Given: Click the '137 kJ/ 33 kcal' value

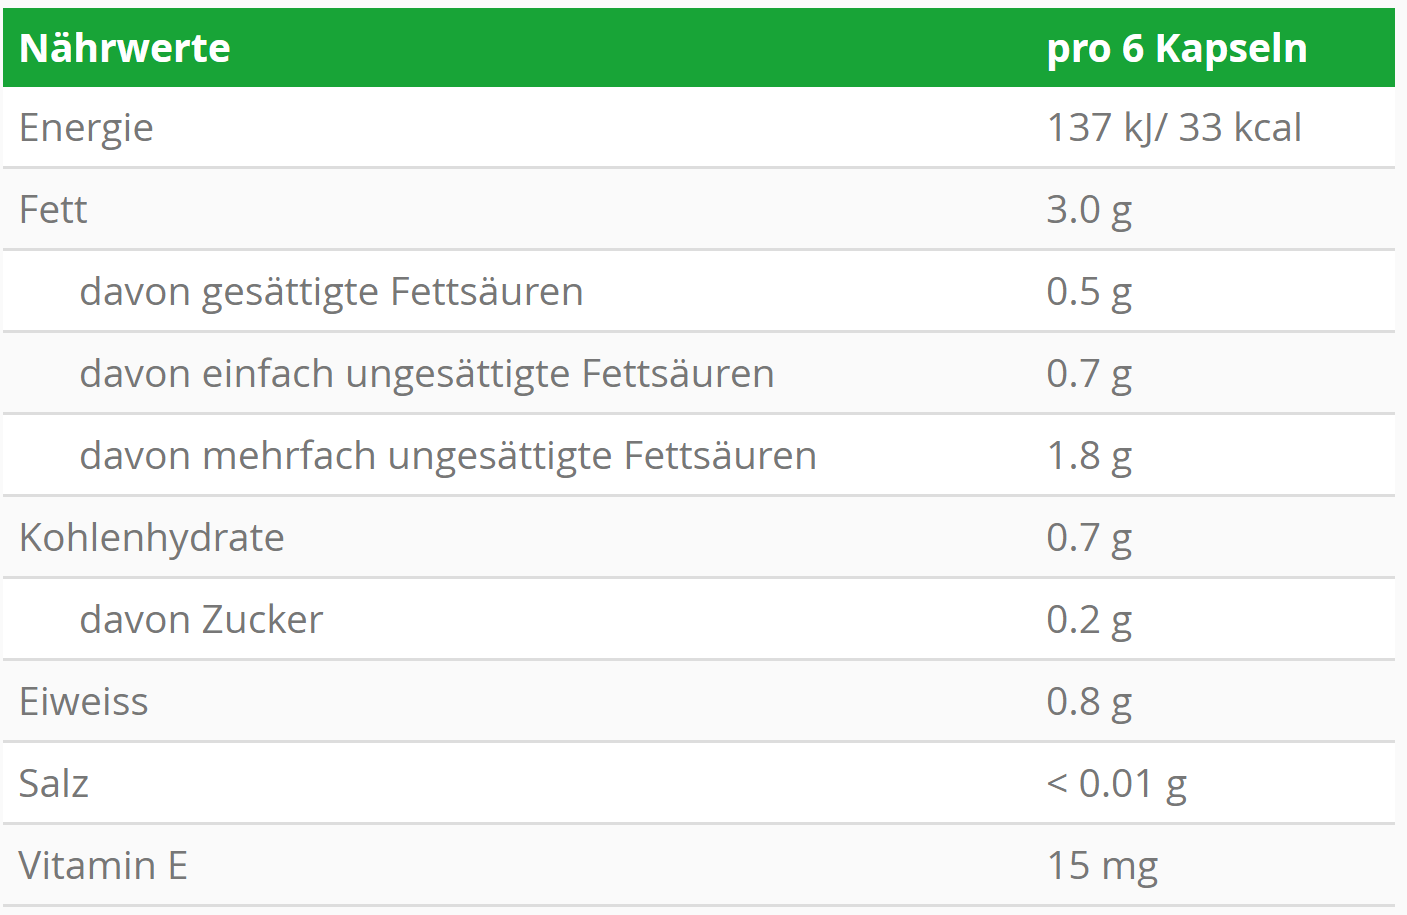Looking at the screenshot, I should tap(1173, 128).
